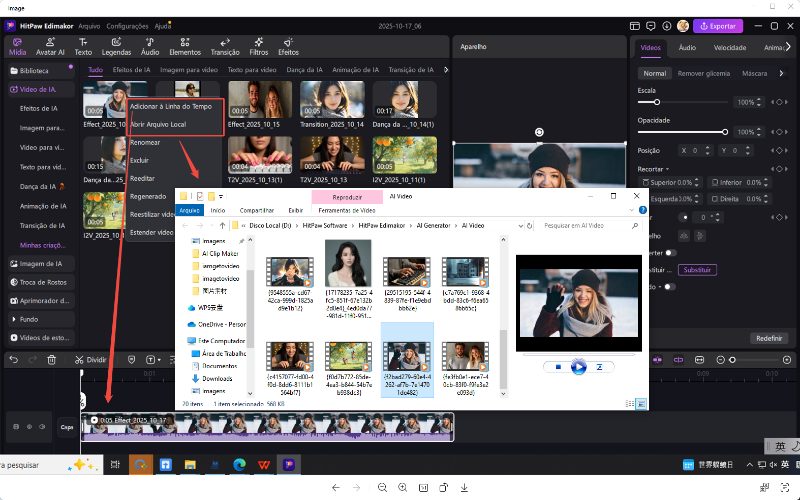Select the Legendas subtitles tool

tap(116, 45)
